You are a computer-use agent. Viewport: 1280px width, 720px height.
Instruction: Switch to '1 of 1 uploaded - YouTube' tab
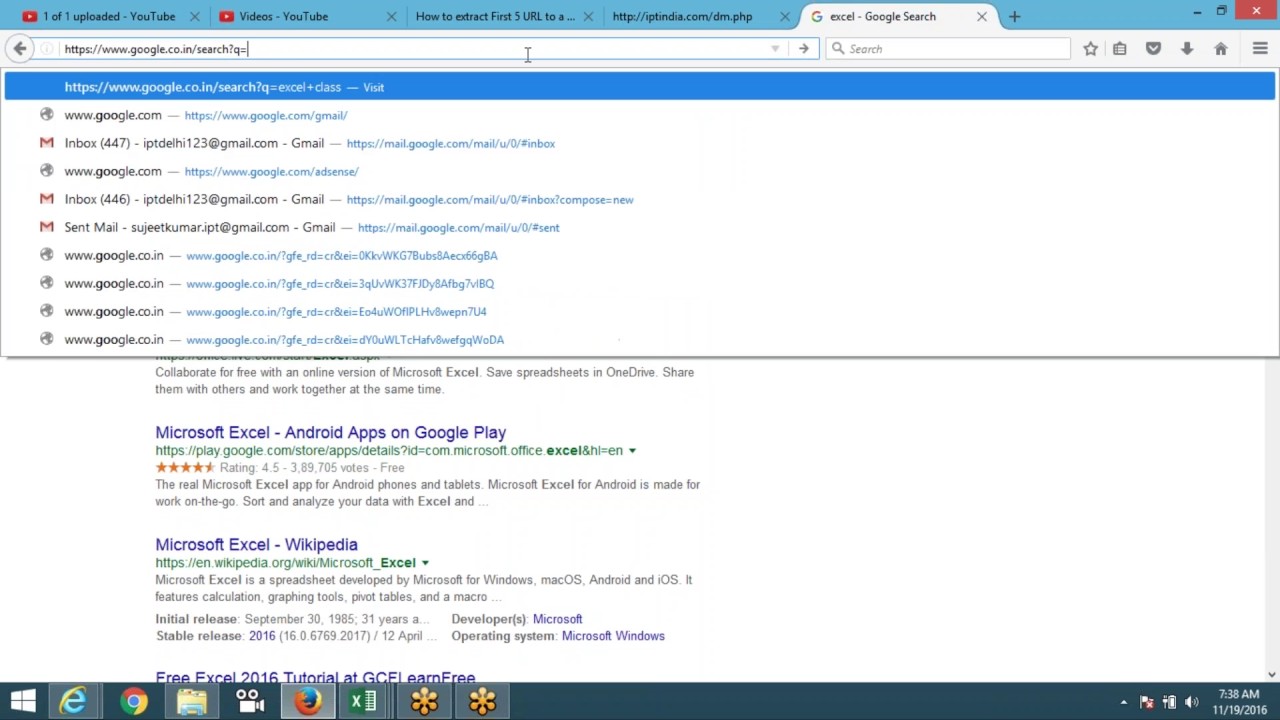pos(107,16)
